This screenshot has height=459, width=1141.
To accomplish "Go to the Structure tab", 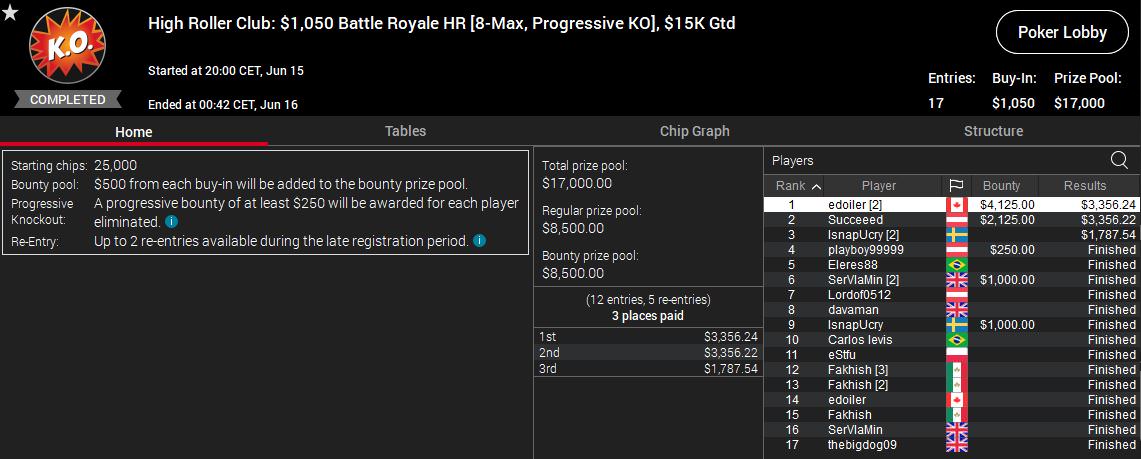I will (993, 131).
